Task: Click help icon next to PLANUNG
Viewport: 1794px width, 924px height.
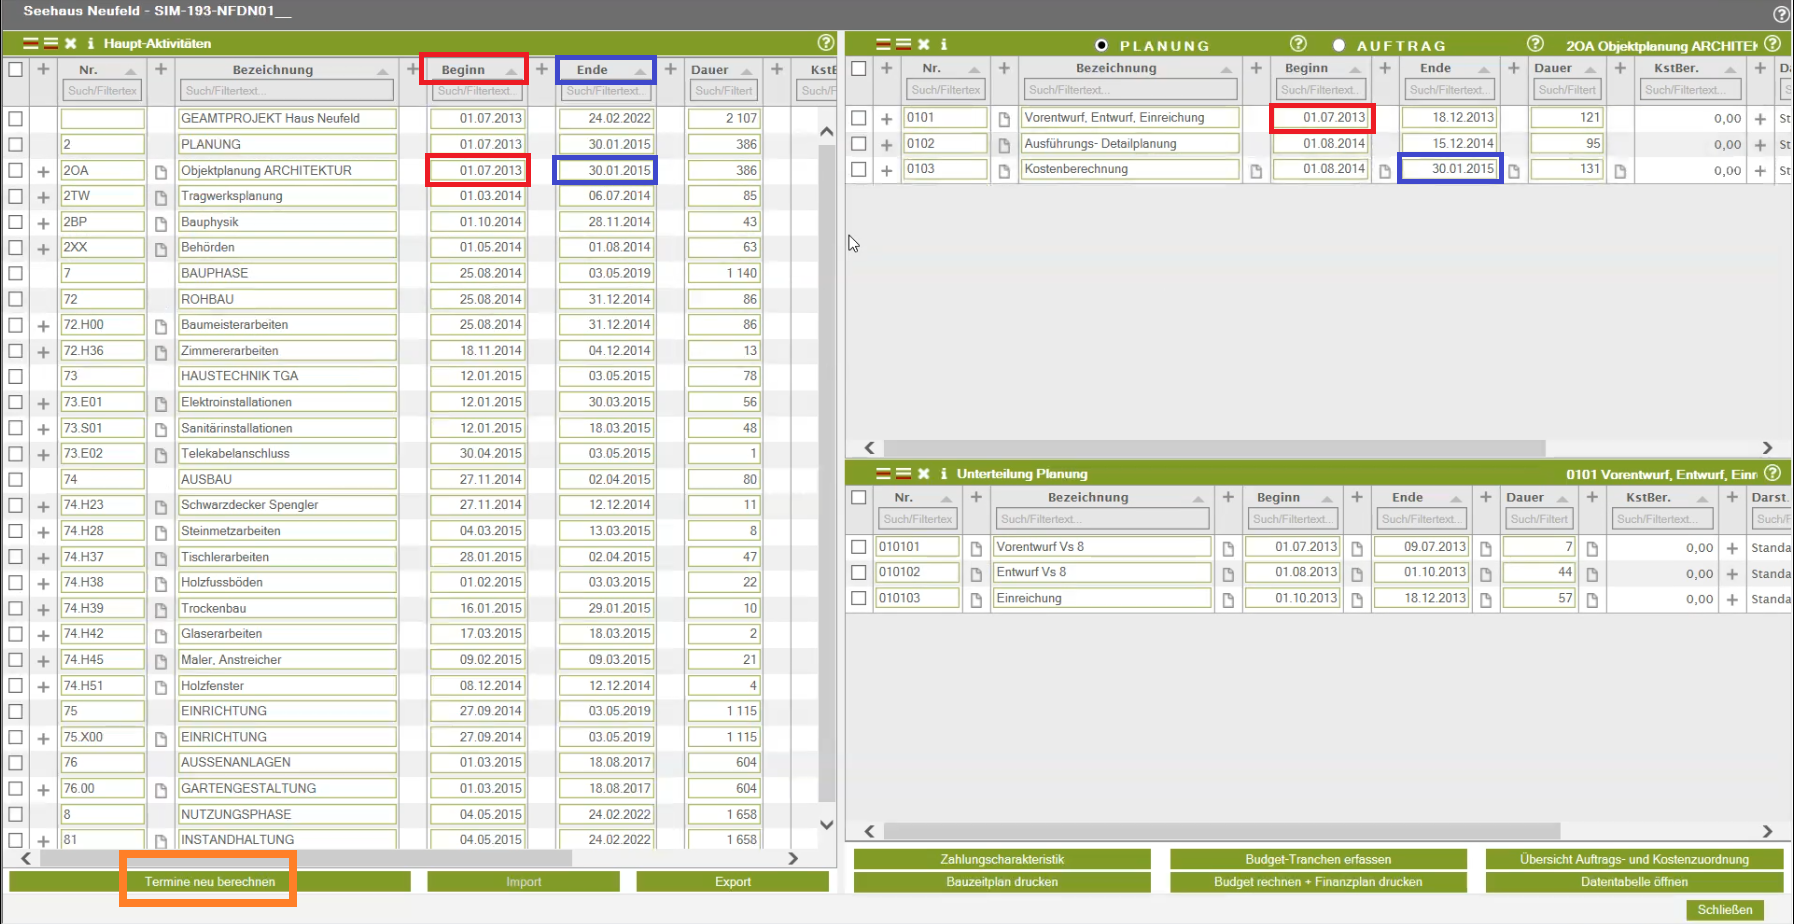Action: 1298,44
